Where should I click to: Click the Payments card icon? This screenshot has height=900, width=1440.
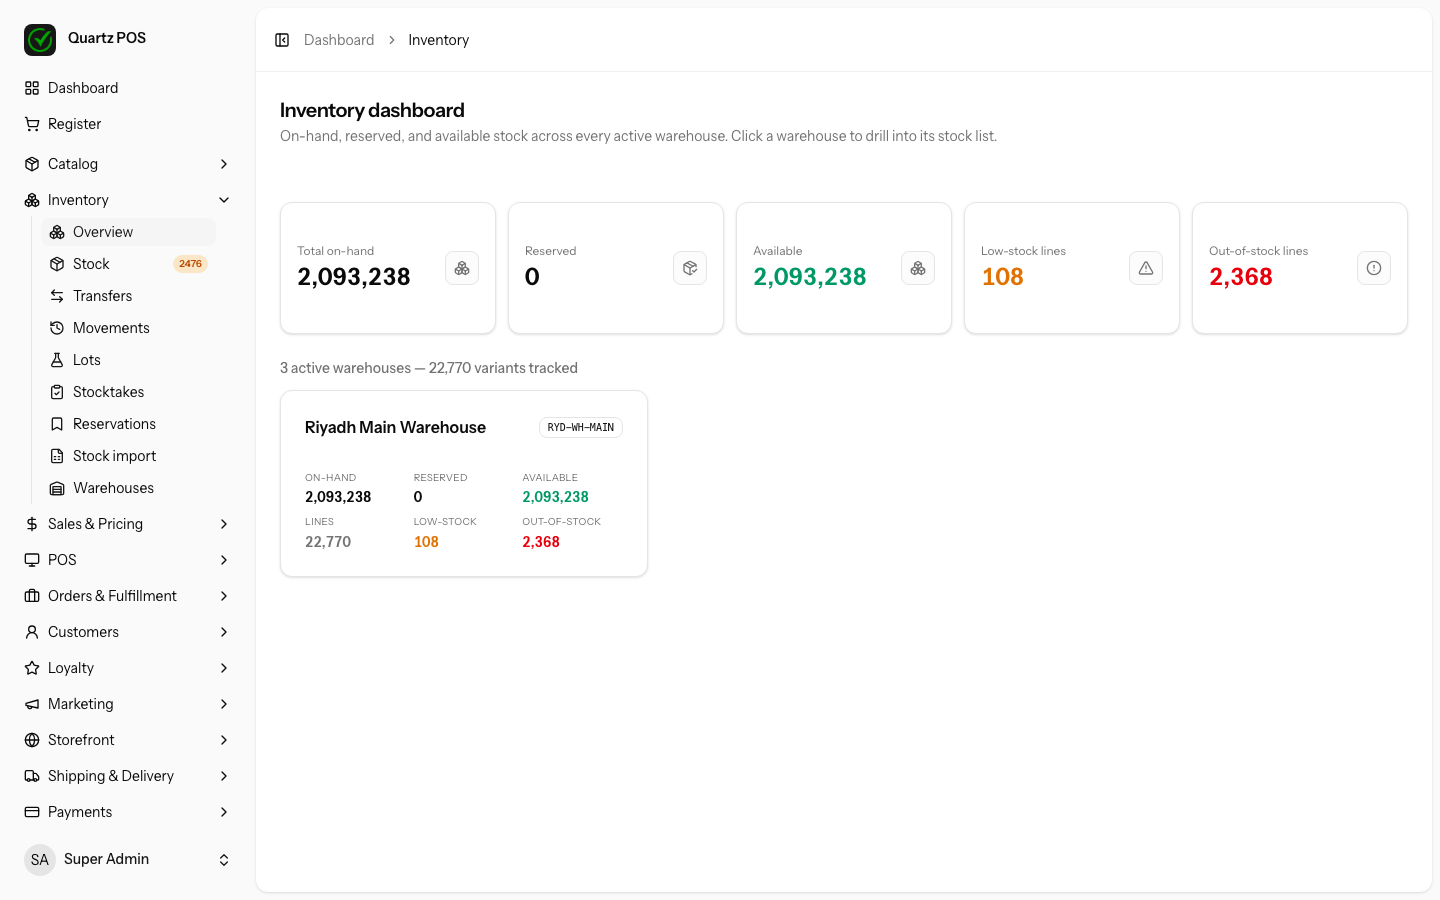click(x=32, y=812)
